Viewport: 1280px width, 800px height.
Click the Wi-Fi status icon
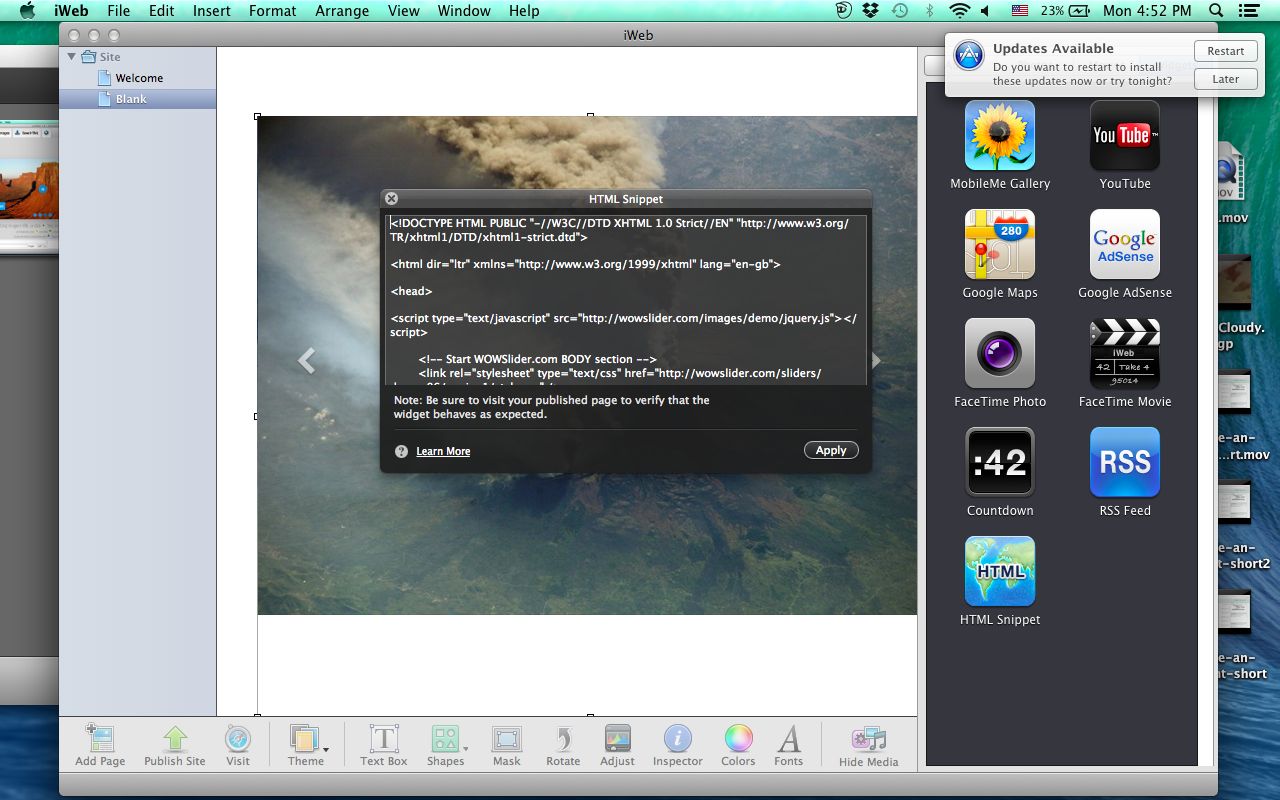click(x=960, y=11)
